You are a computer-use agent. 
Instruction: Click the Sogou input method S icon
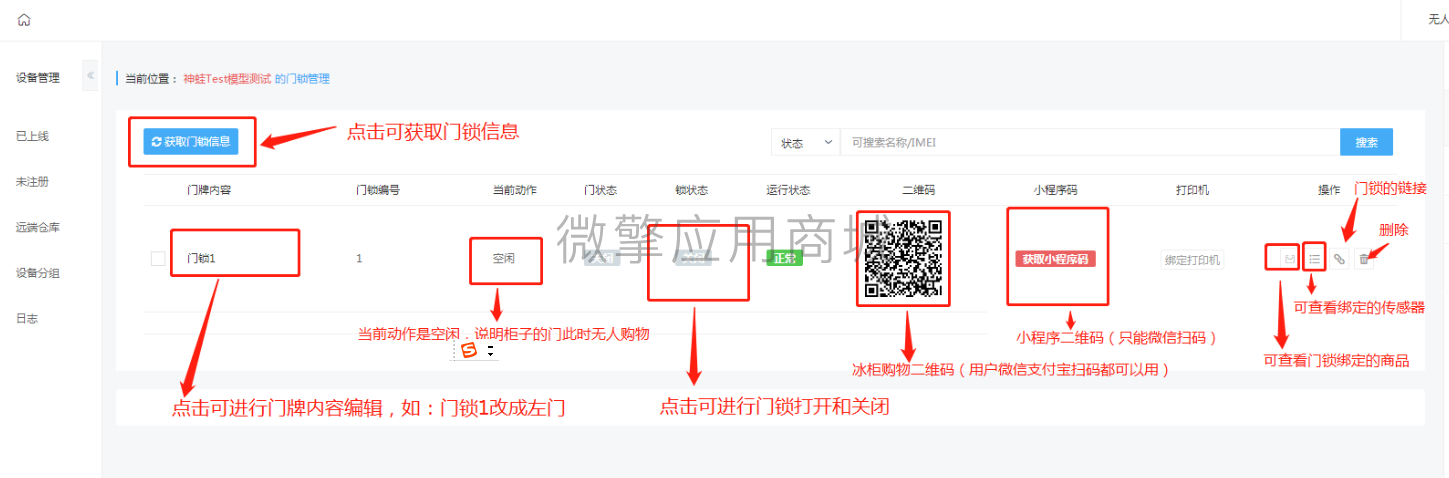click(x=469, y=350)
